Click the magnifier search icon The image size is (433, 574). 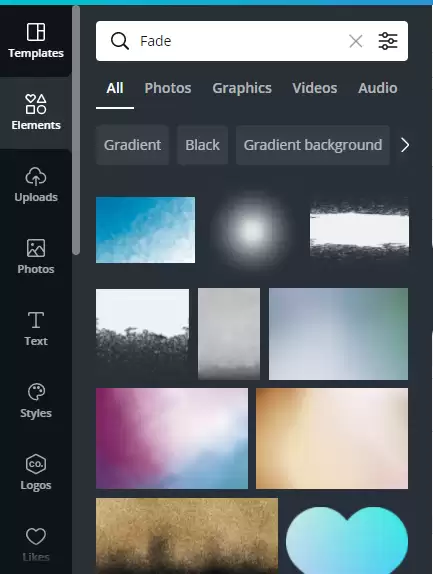click(120, 41)
